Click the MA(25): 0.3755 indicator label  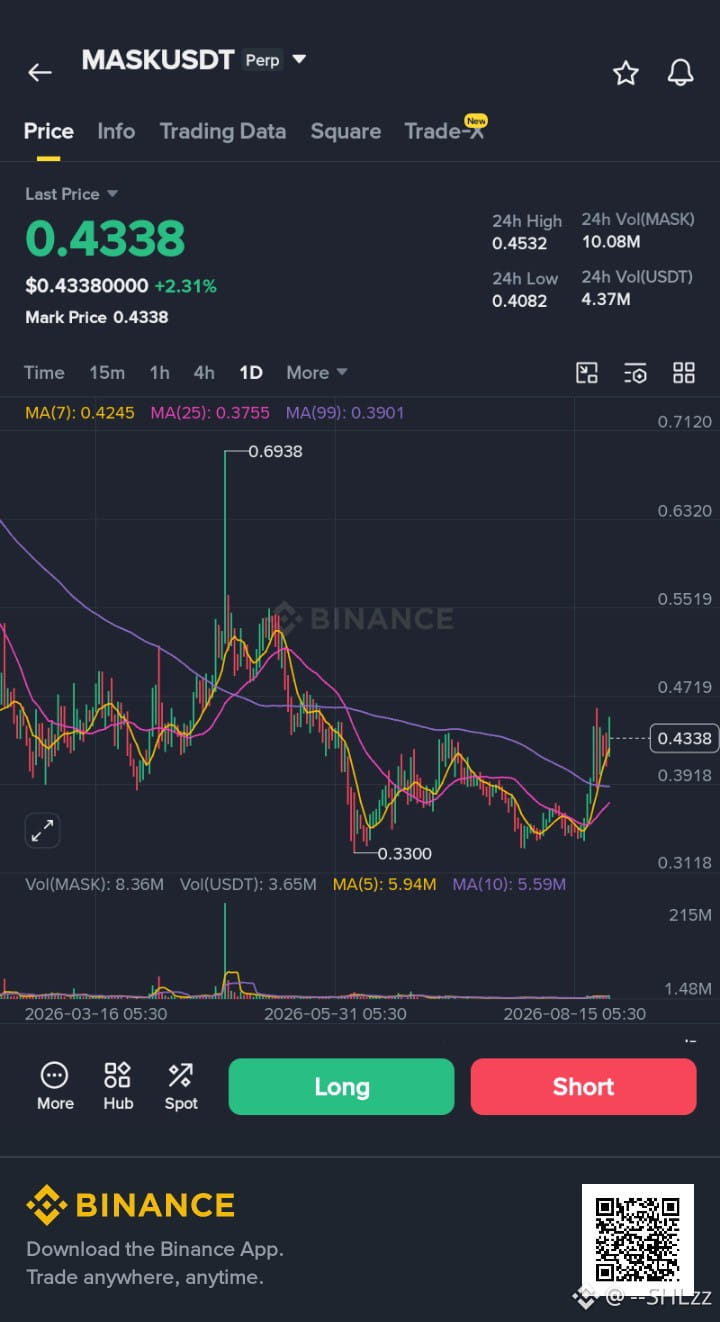click(x=210, y=412)
